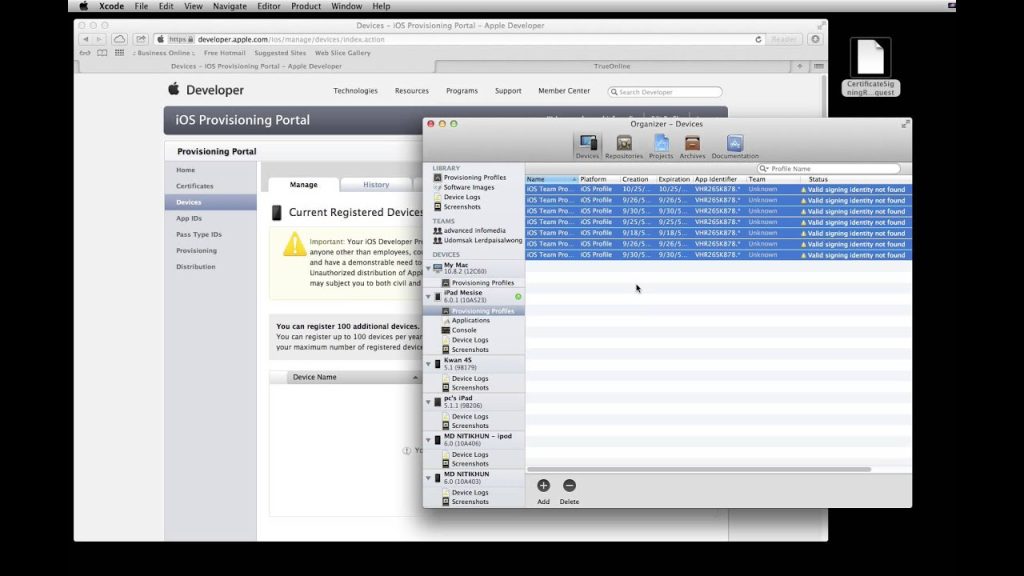
Task: Select Screenshots under Library
Action: click(462, 207)
